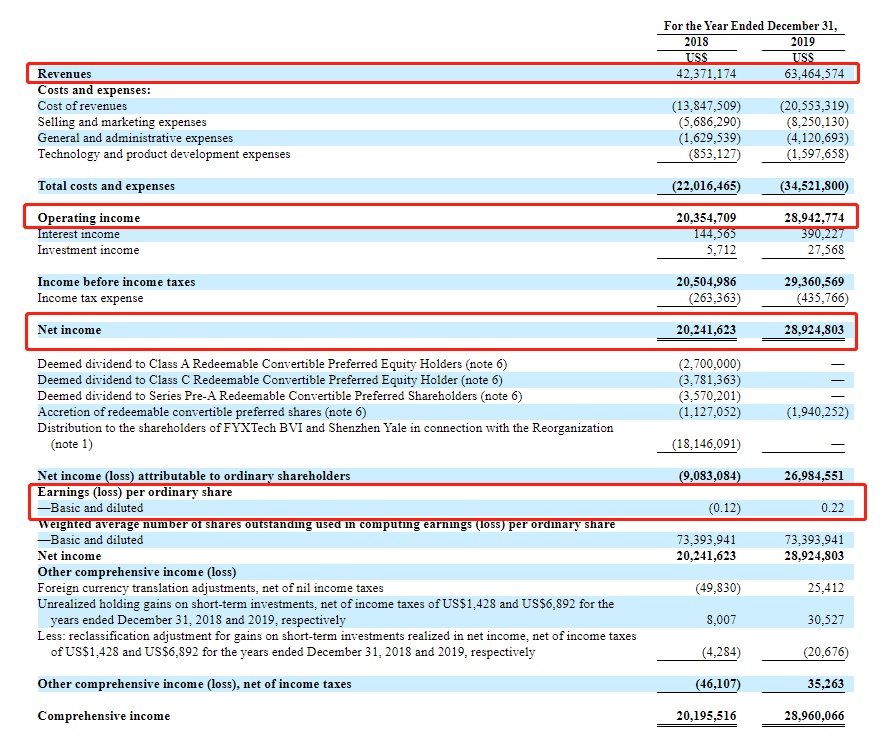Select the Interest income 2019 value 390,227
Screen dimensions: 889x754
point(819,234)
